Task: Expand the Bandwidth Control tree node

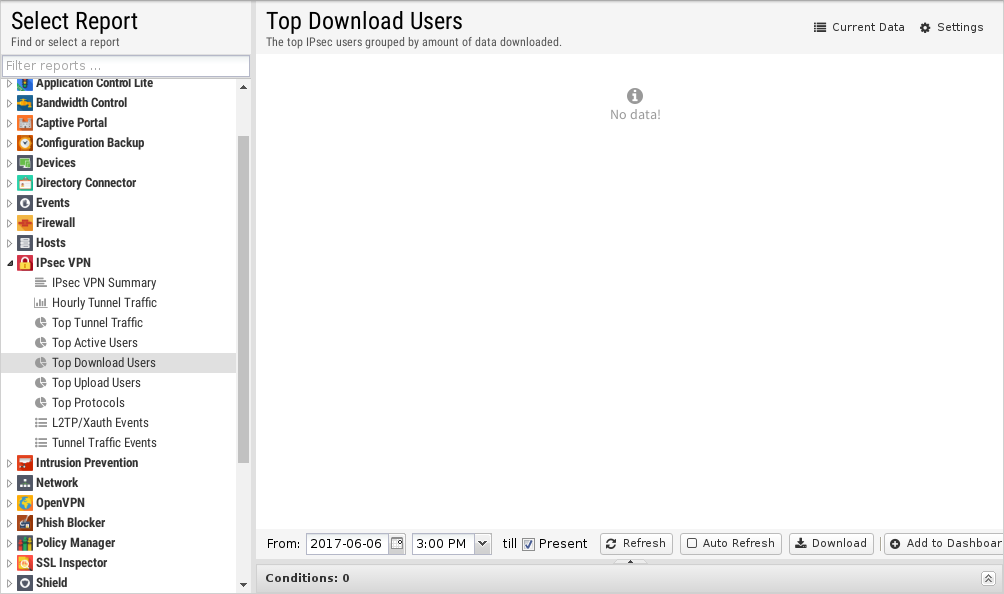Action: [9, 103]
